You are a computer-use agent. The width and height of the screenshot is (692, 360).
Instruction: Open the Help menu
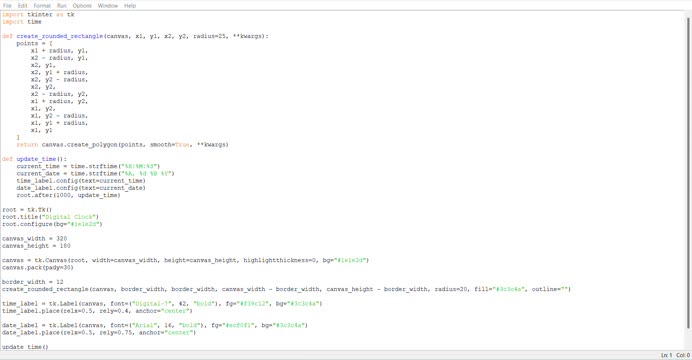(x=130, y=6)
